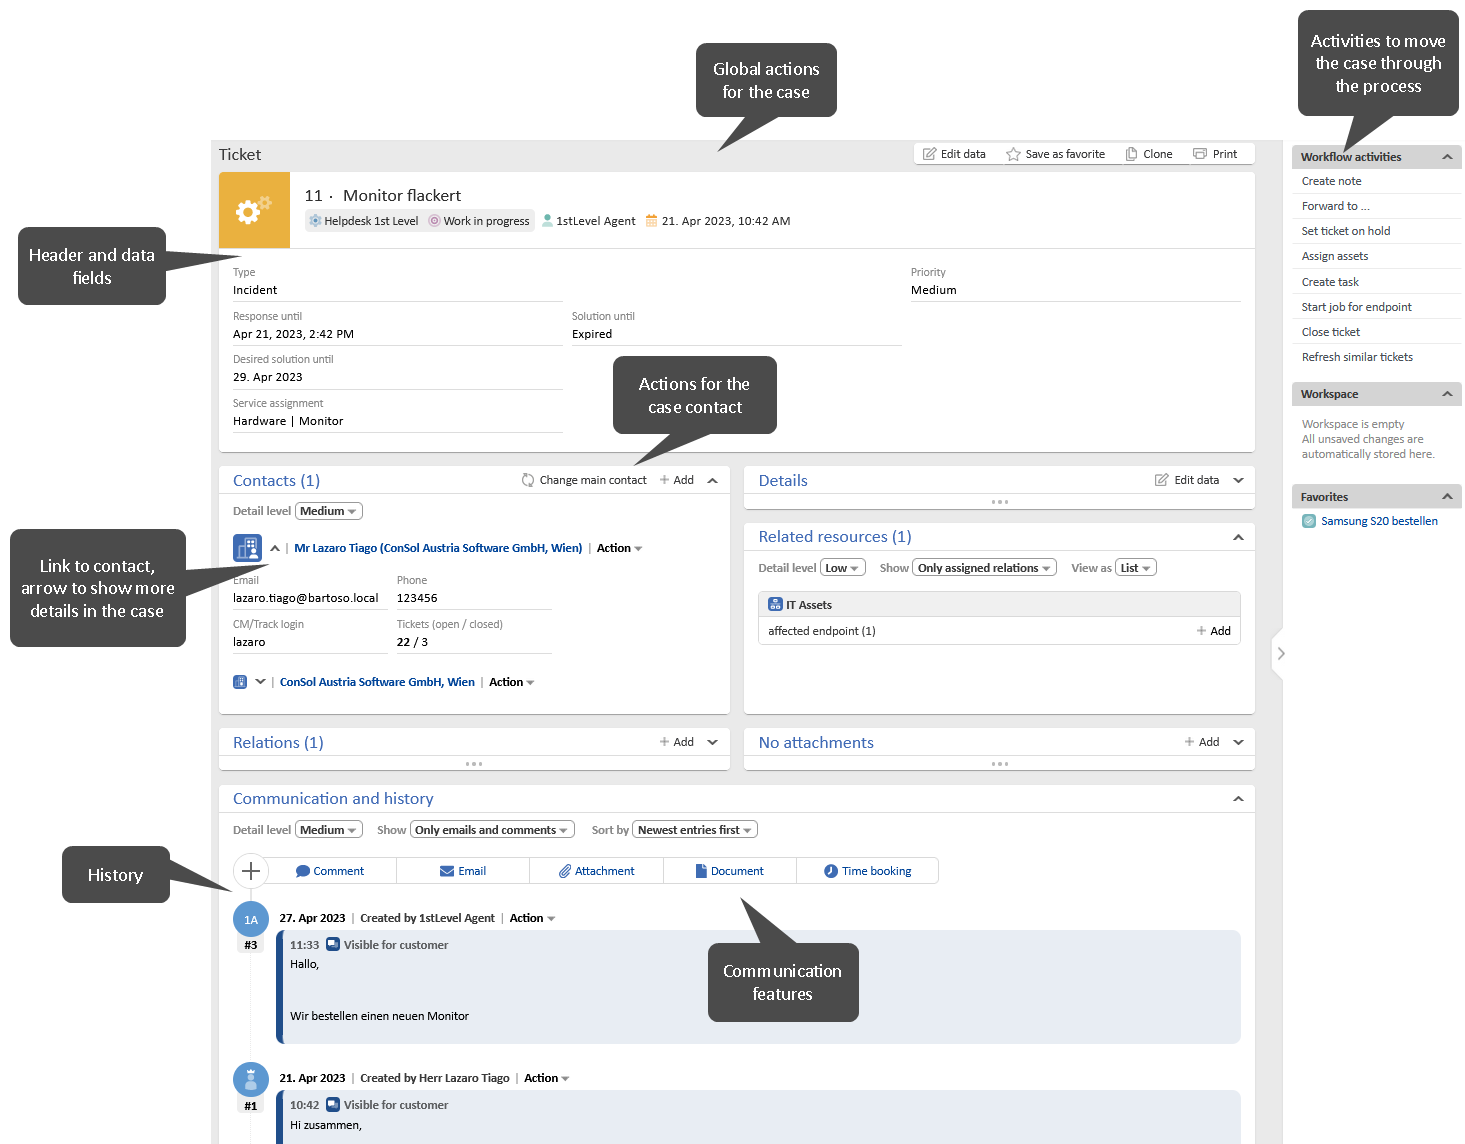Image resolution: width=1465 pixels, height=1144 pixels.
Task: Click the IT Assets icon
Action: pos(775,605)
